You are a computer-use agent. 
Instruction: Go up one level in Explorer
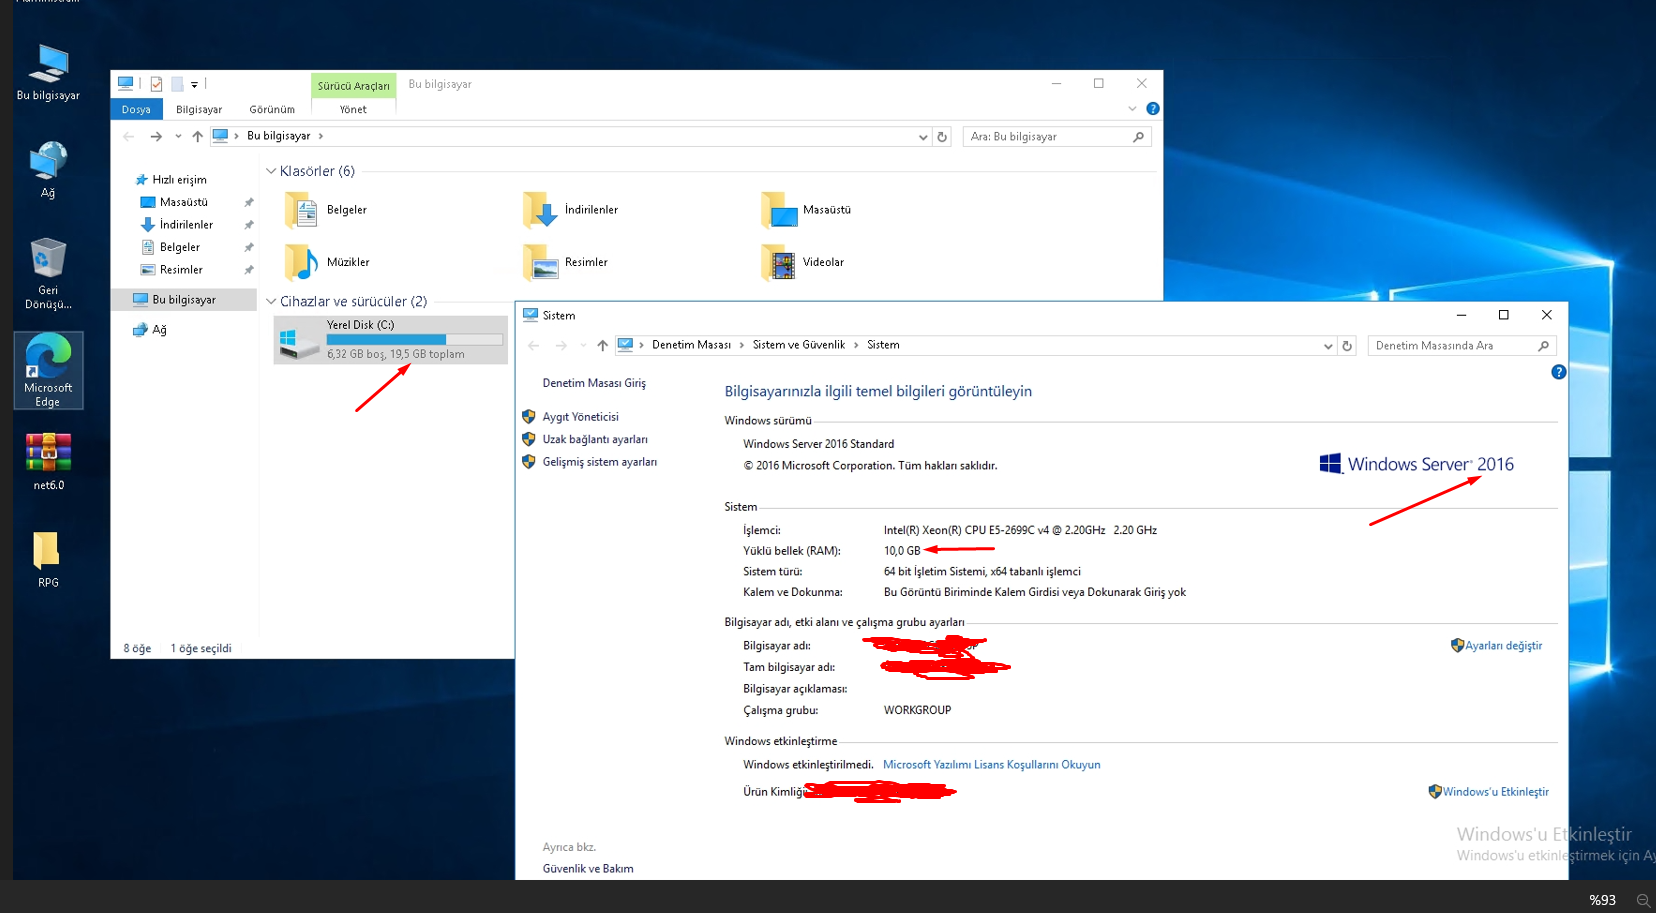click(x=197, y=137)
